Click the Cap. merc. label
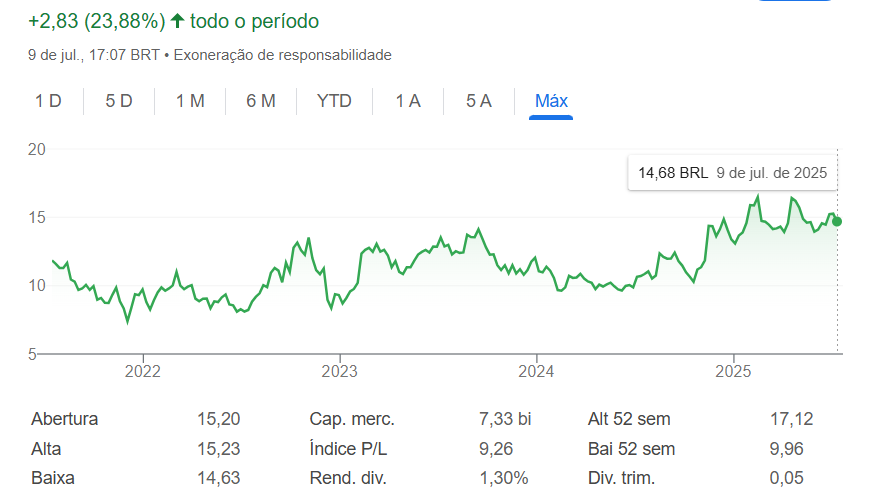This screenshot has width=878, height=500. point(352,419)
